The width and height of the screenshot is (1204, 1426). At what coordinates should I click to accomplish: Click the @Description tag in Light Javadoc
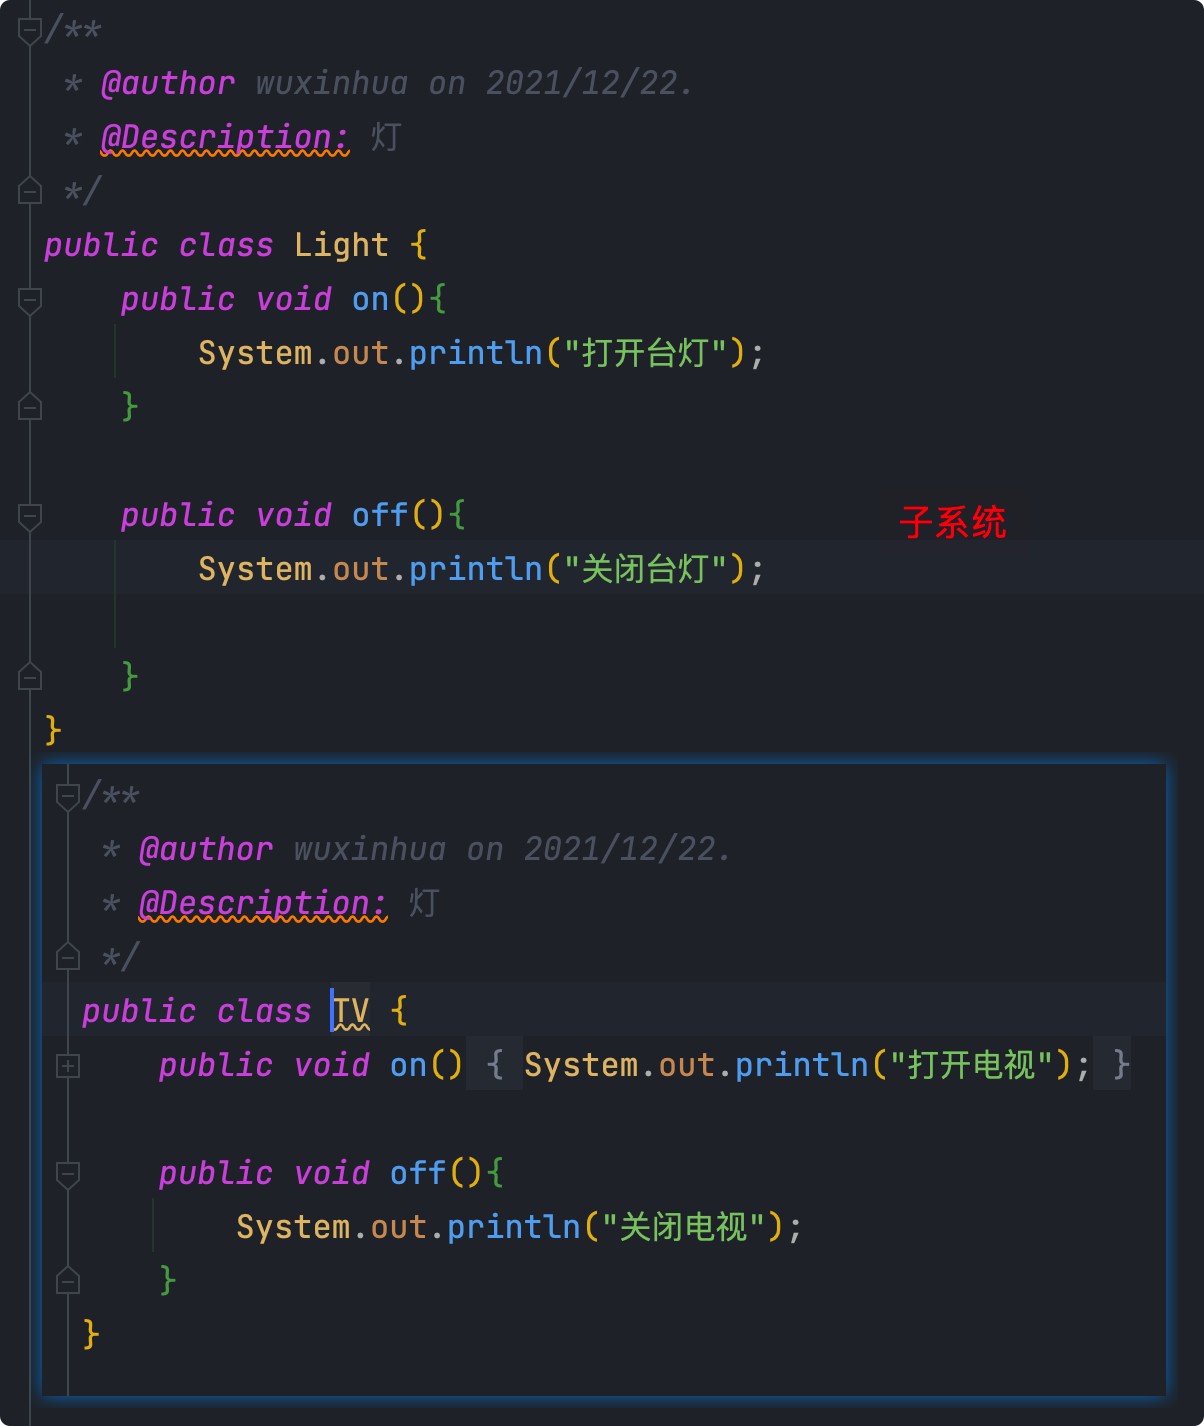(x=225, y=137)
